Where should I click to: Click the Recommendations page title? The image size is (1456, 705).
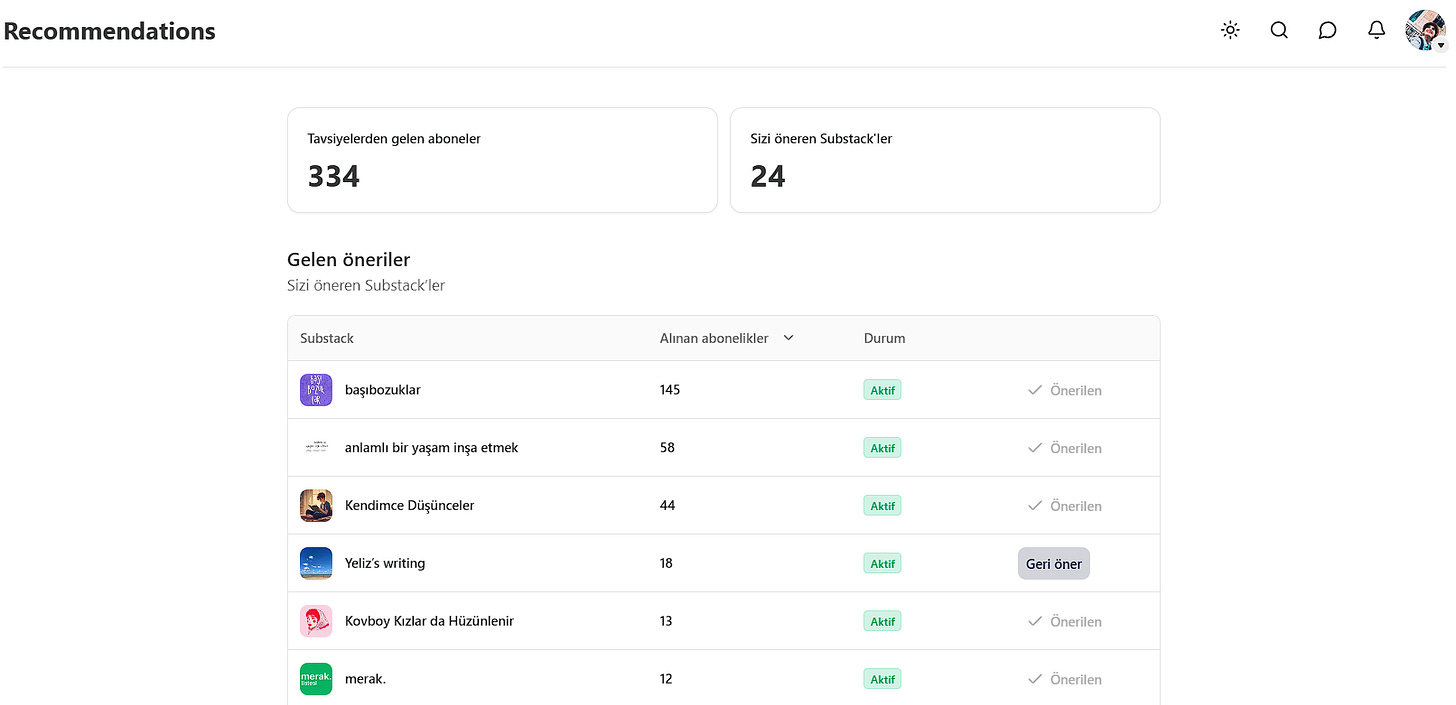pyautogui.click(x=109, y=31)
